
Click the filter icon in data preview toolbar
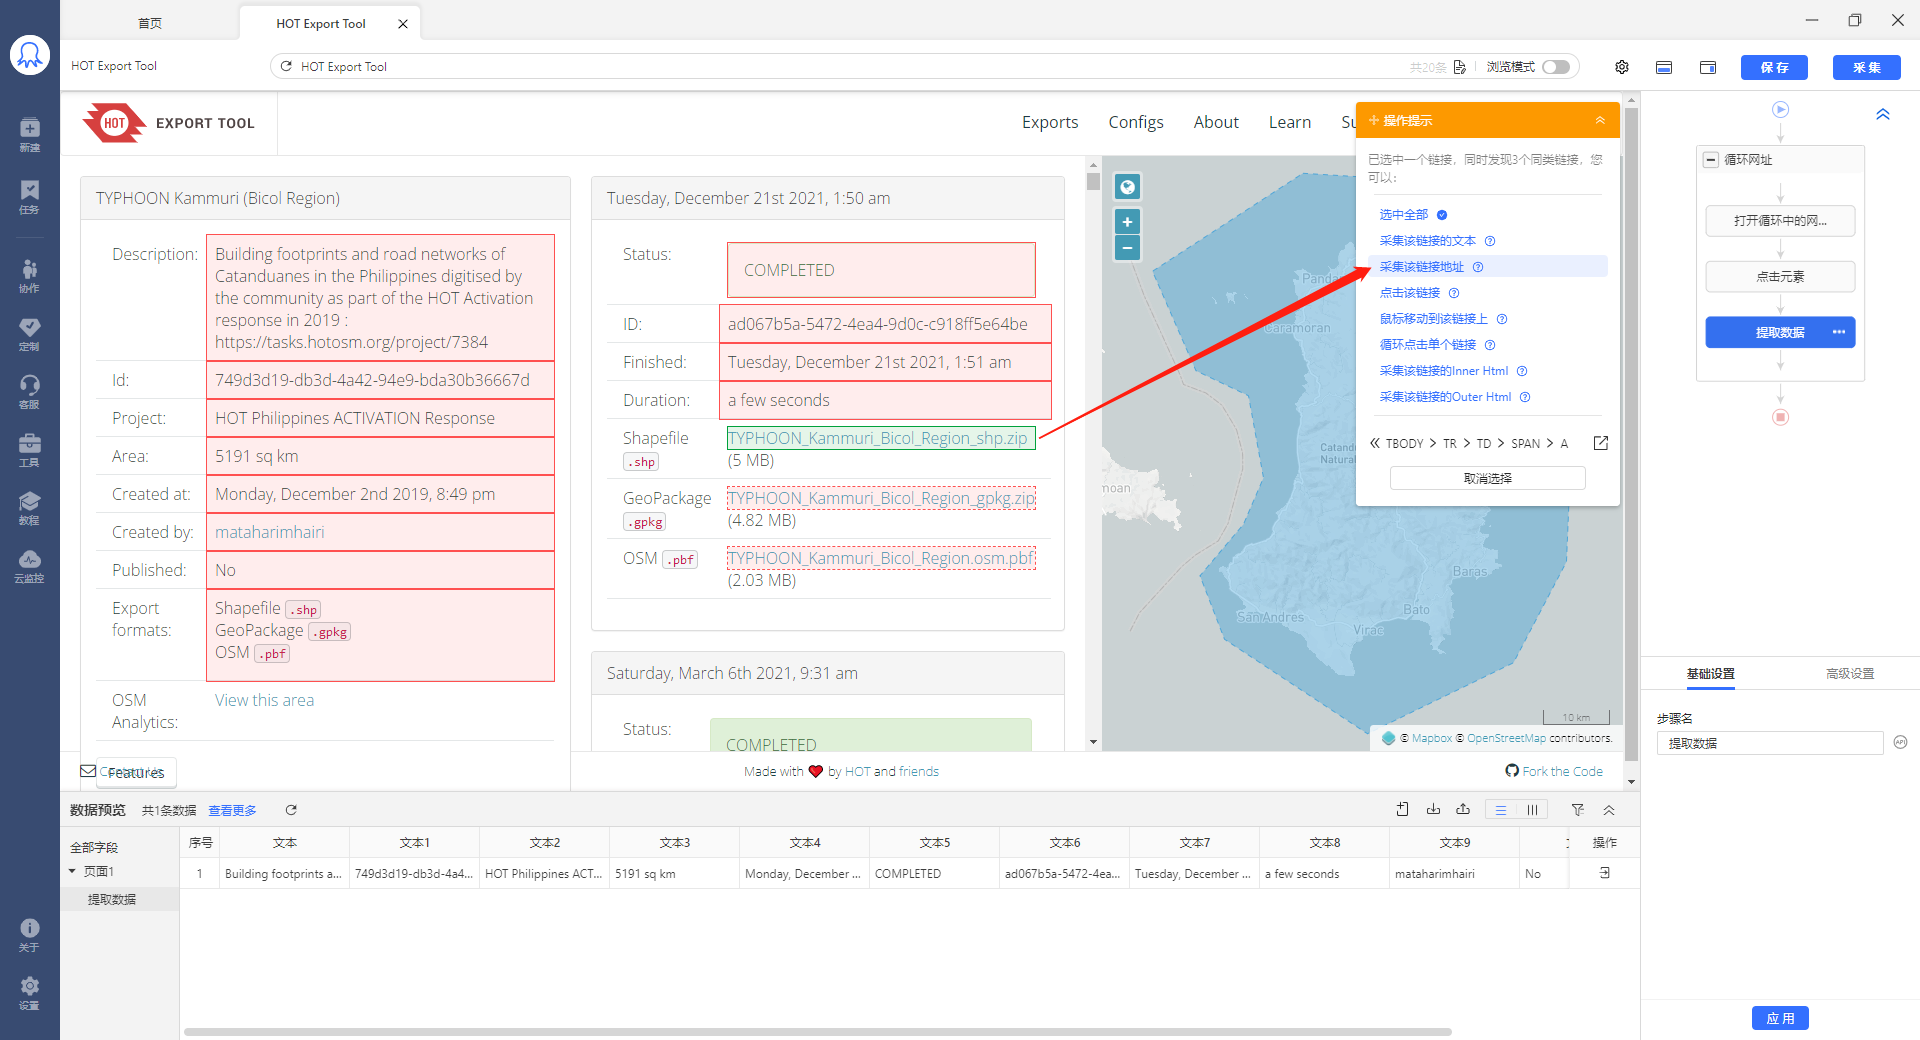pyautogui.click(x=1577, y=810)
